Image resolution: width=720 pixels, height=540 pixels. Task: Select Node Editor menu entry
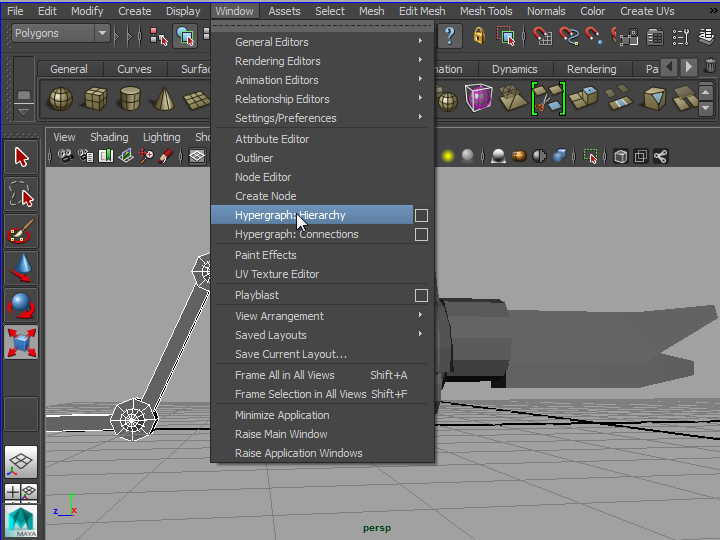coord(263,177)
